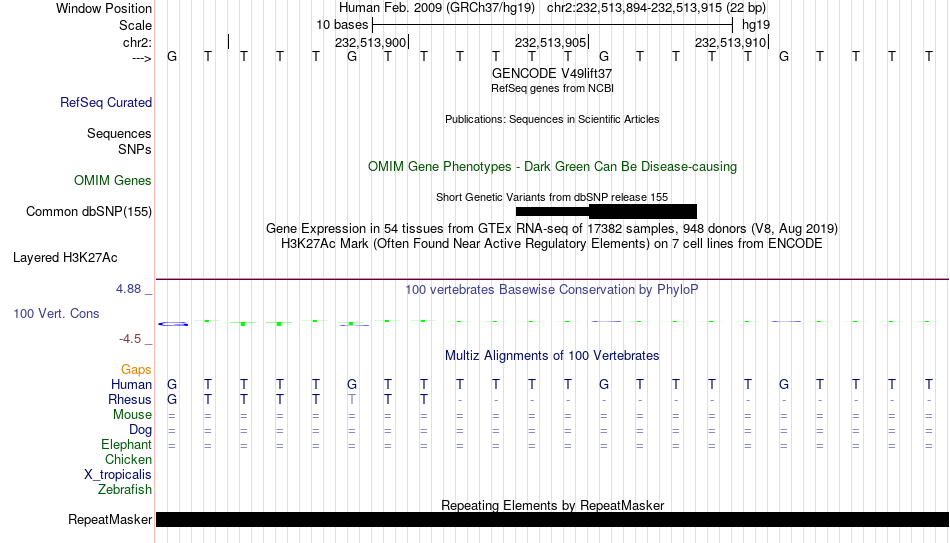
Task: Select the Dog alignment row label
Action: point(140,430)
